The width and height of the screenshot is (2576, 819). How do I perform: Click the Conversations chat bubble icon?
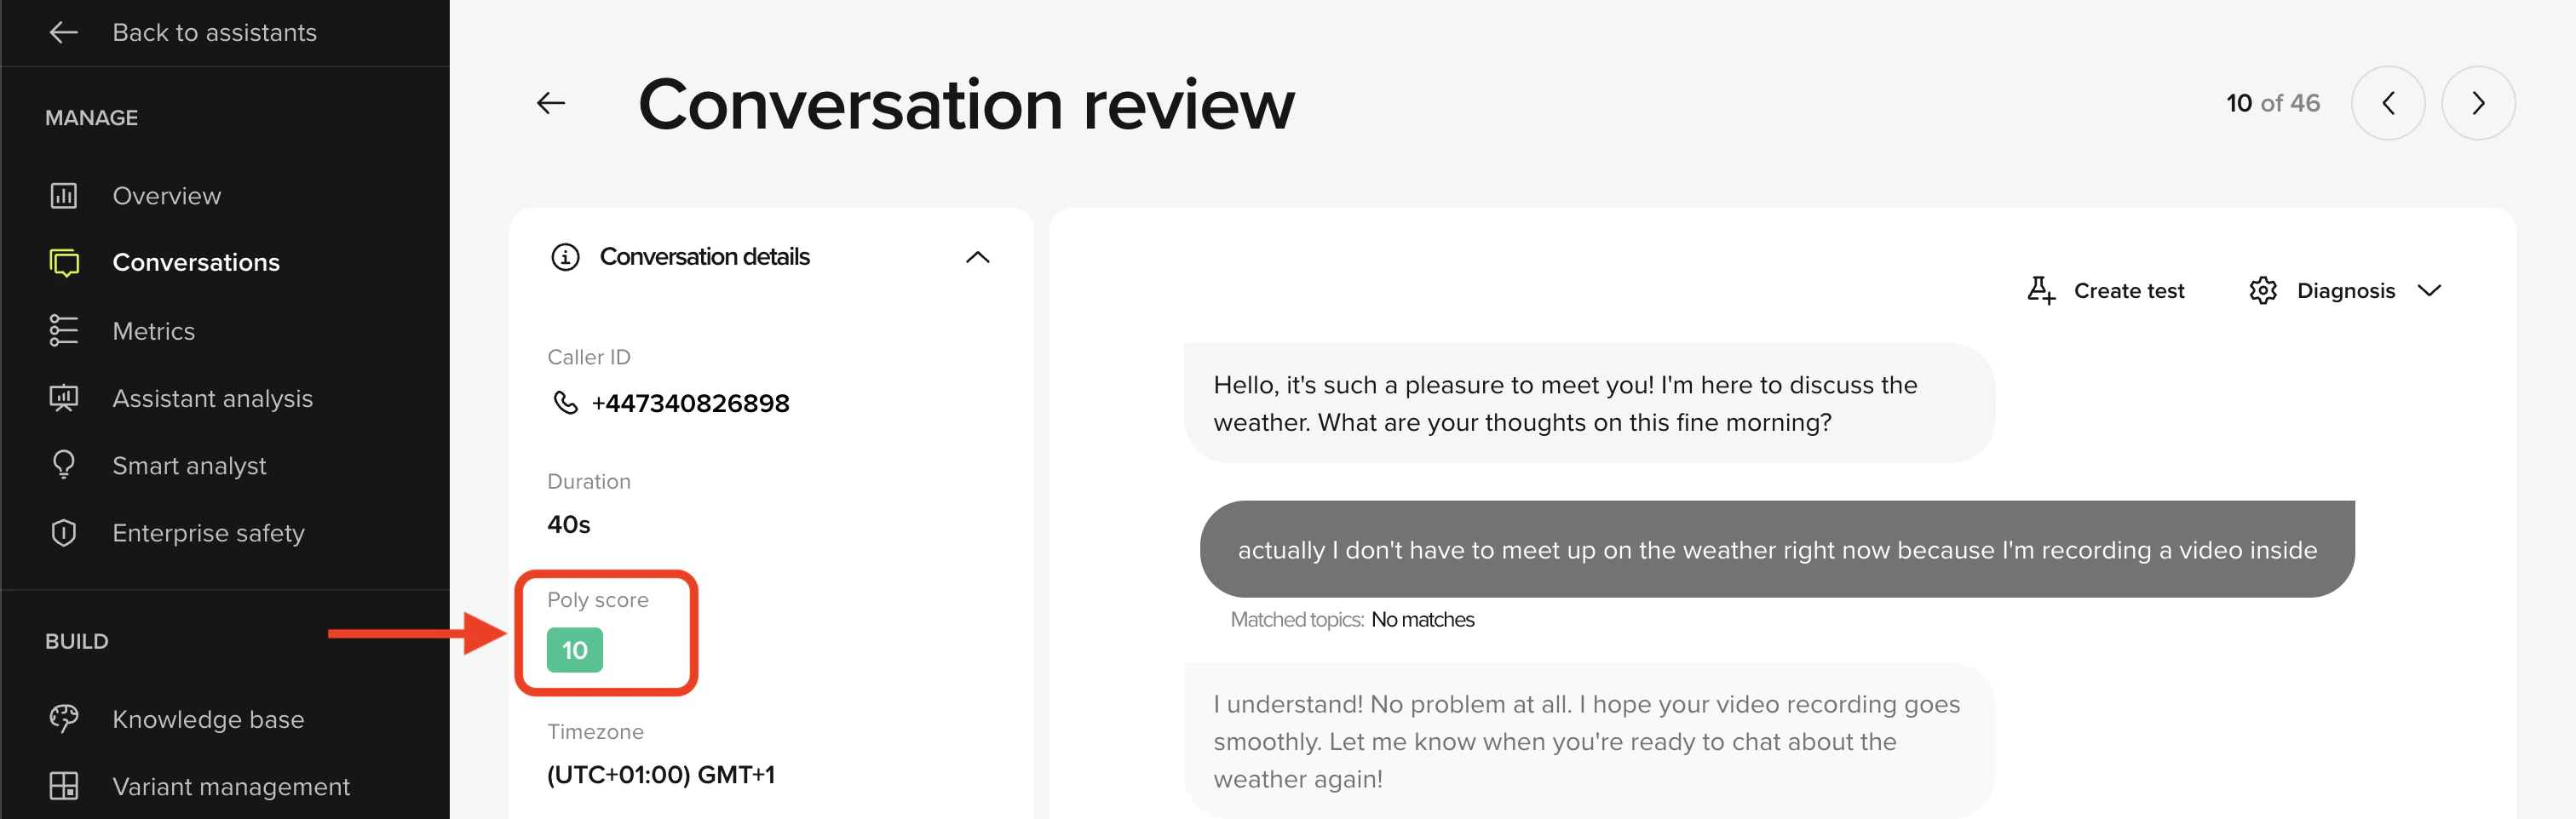click(64, 262)
